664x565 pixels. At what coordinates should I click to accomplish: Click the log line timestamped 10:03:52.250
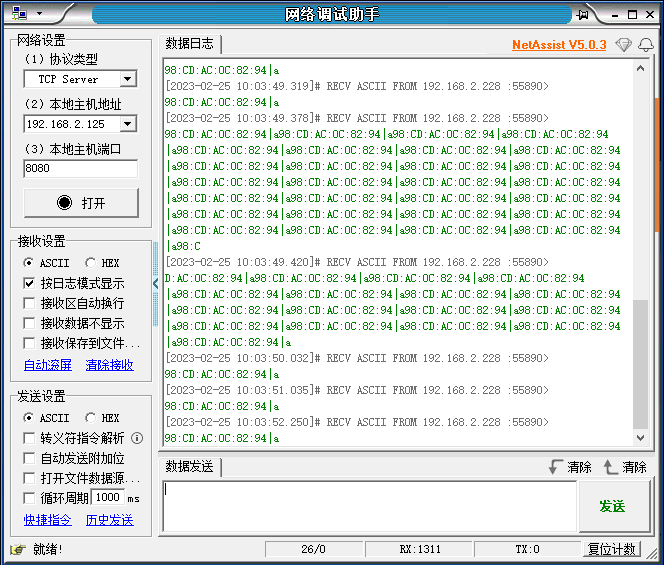(357, 422)
